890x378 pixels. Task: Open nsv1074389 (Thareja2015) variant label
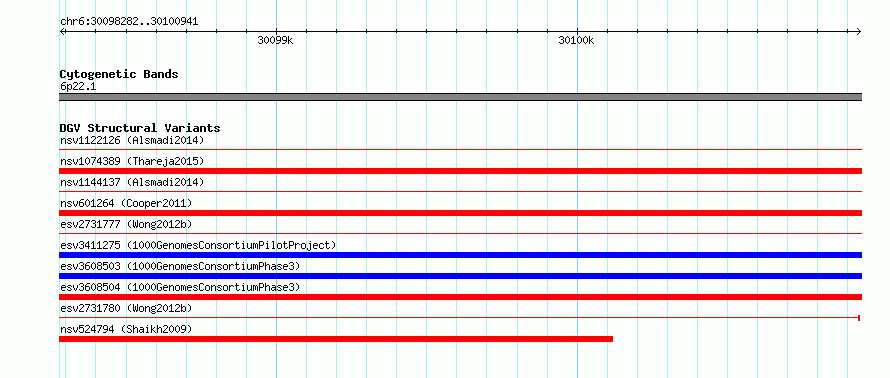pos(132,161)
